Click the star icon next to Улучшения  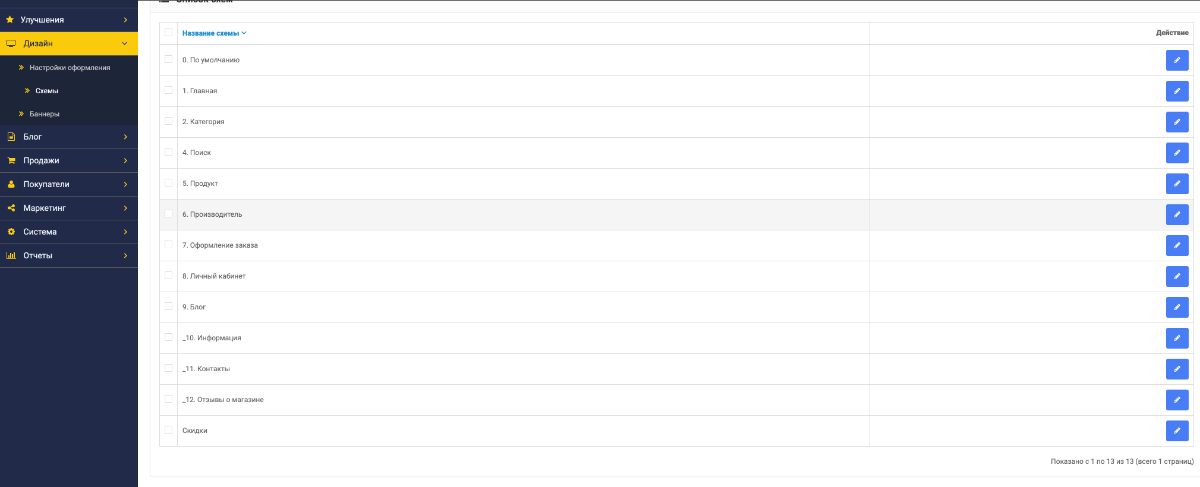coord(11,20)
